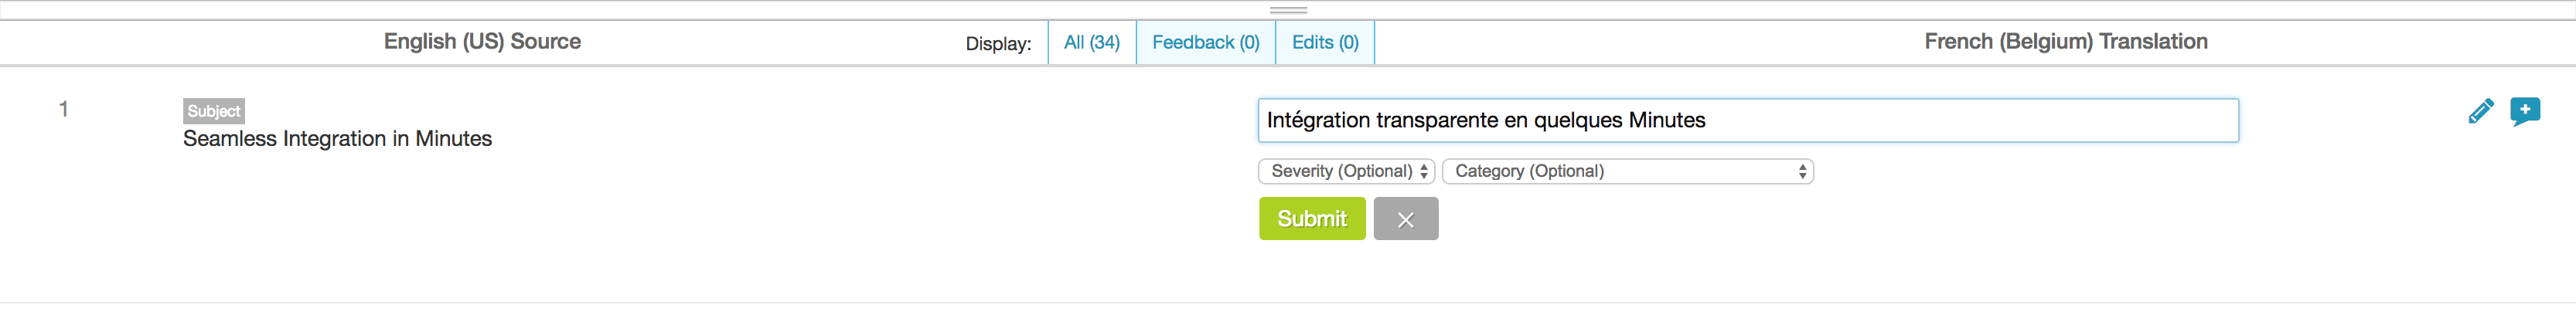Click the add comment speech bubble icon
This screenshot has width=2576, height=332.
pos(2524,111)
